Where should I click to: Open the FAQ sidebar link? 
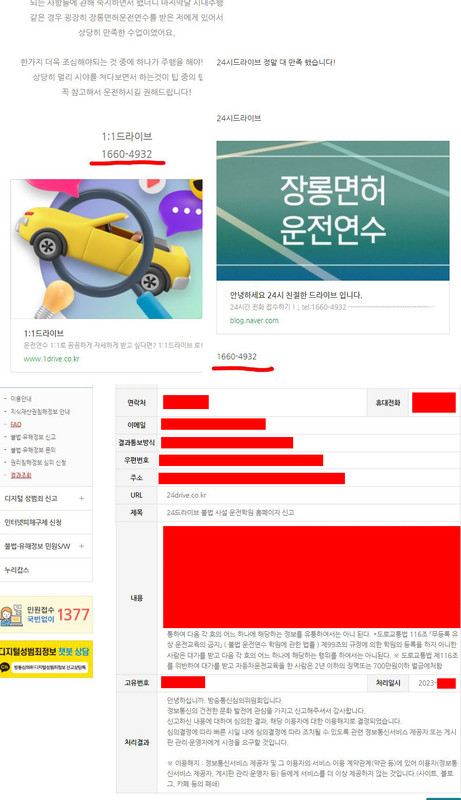tap(16, 424)
